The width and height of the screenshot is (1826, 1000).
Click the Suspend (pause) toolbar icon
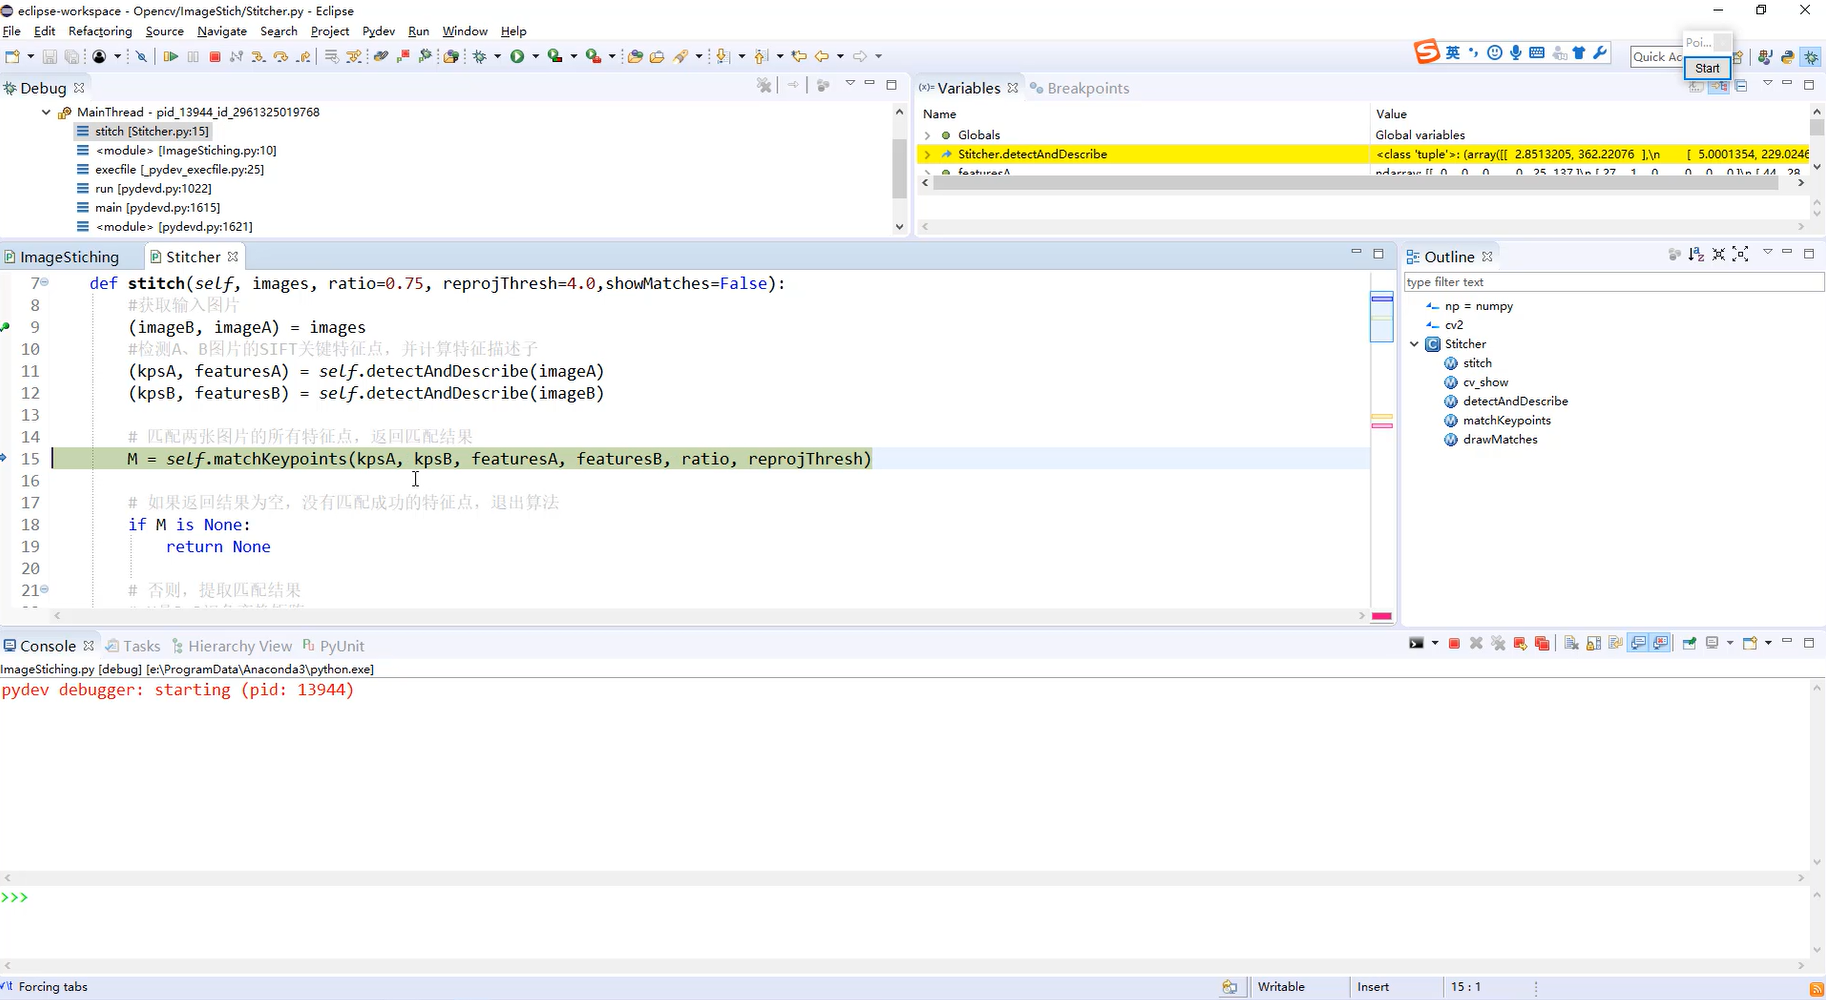(x=193, y=57)
